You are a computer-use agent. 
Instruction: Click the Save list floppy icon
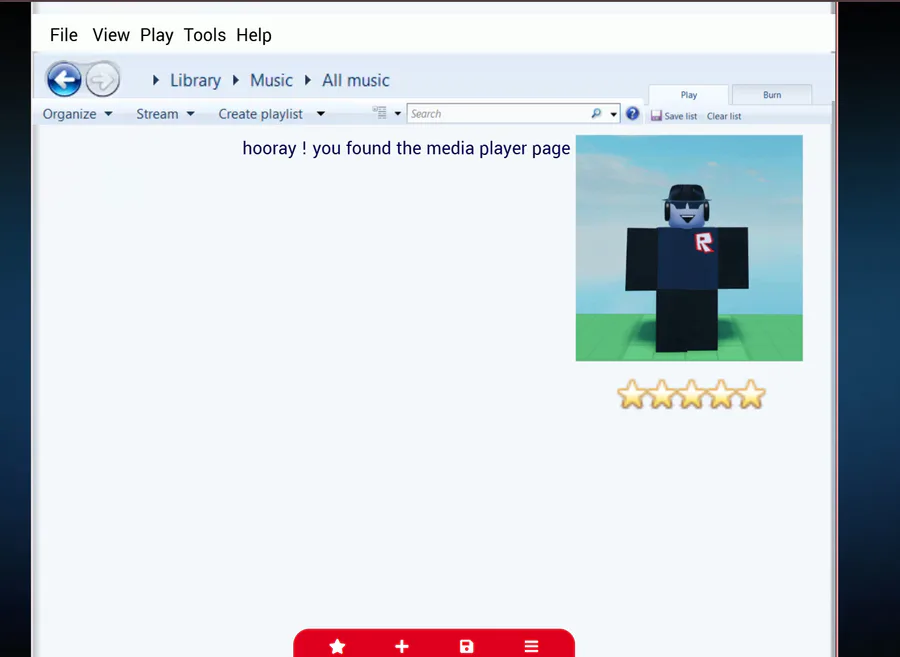(x=656, y=115)
